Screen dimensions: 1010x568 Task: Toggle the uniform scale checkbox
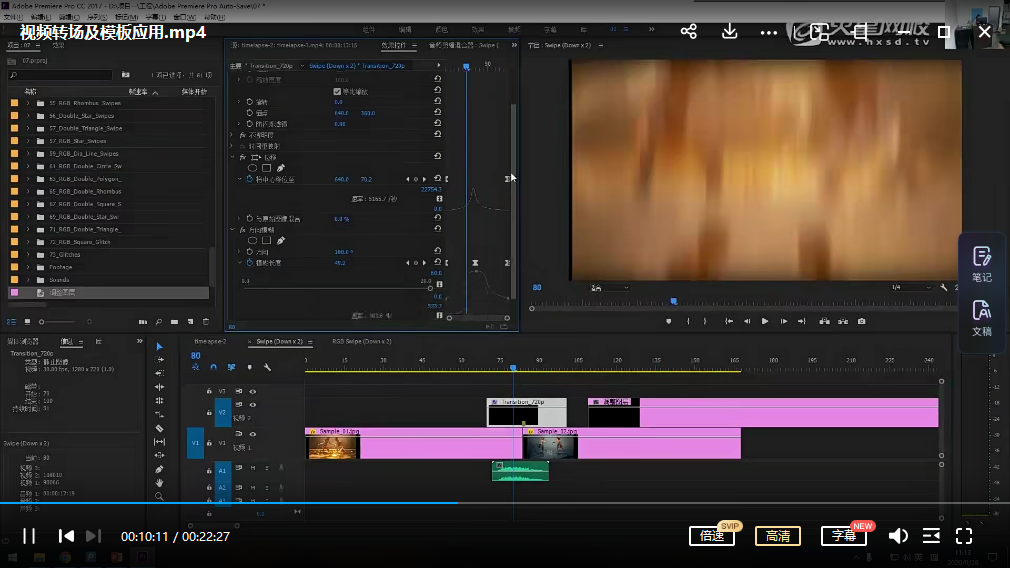(337, 91)
